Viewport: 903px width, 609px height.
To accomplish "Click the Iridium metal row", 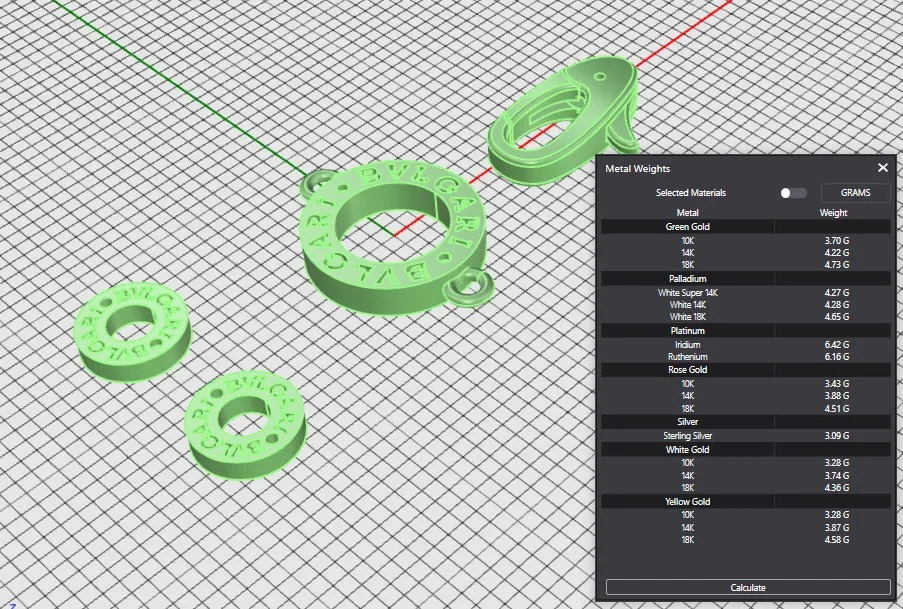I will tap(687, 345).
